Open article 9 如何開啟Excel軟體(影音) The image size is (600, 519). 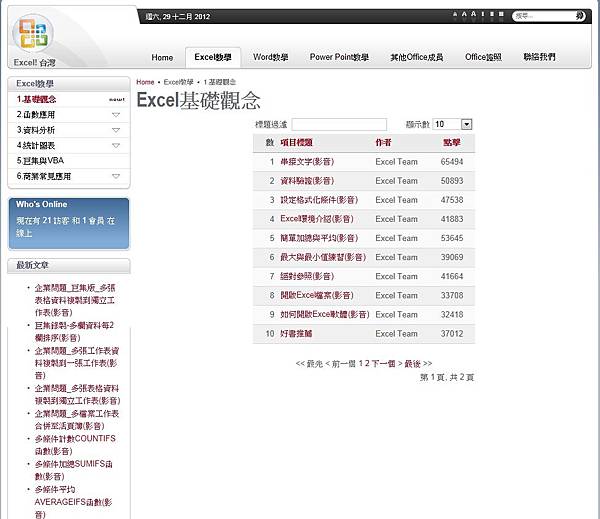click(325, 315)
